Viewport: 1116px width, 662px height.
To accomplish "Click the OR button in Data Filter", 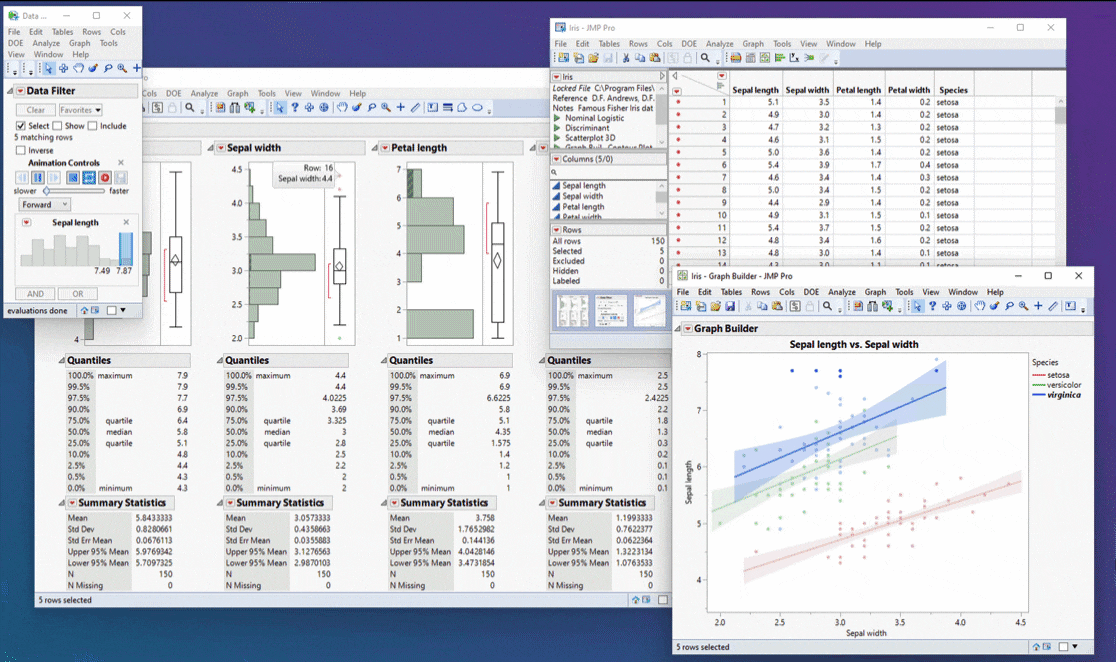I will point(77,294).
